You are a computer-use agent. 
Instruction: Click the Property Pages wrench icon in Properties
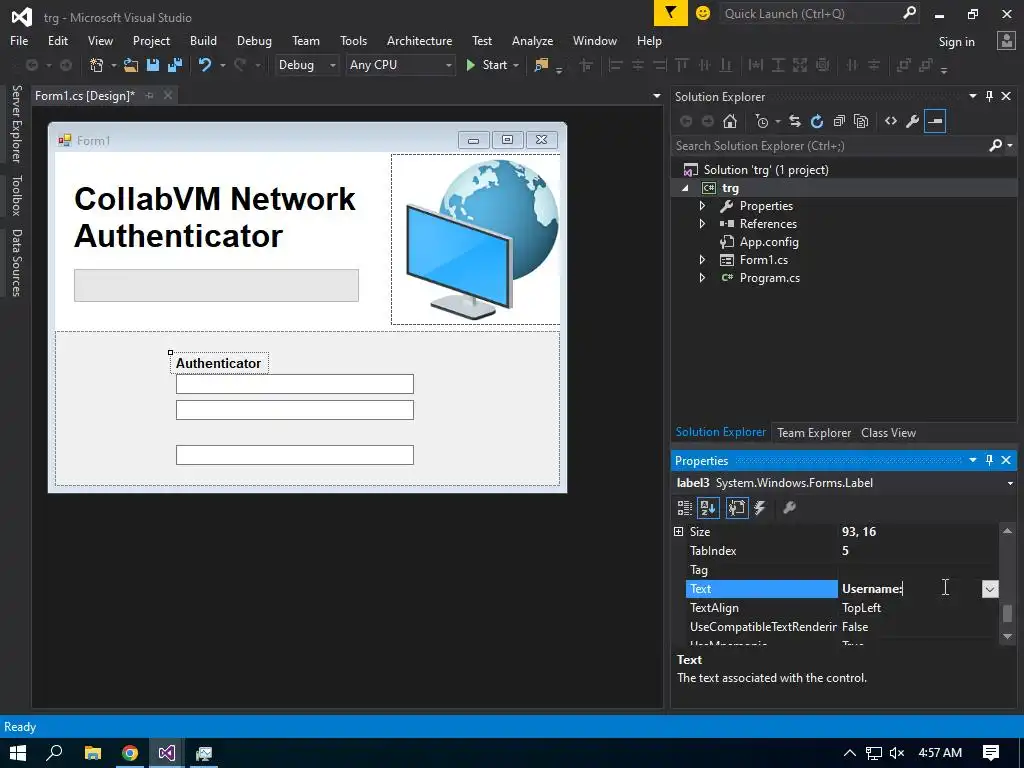click(789, 507)
